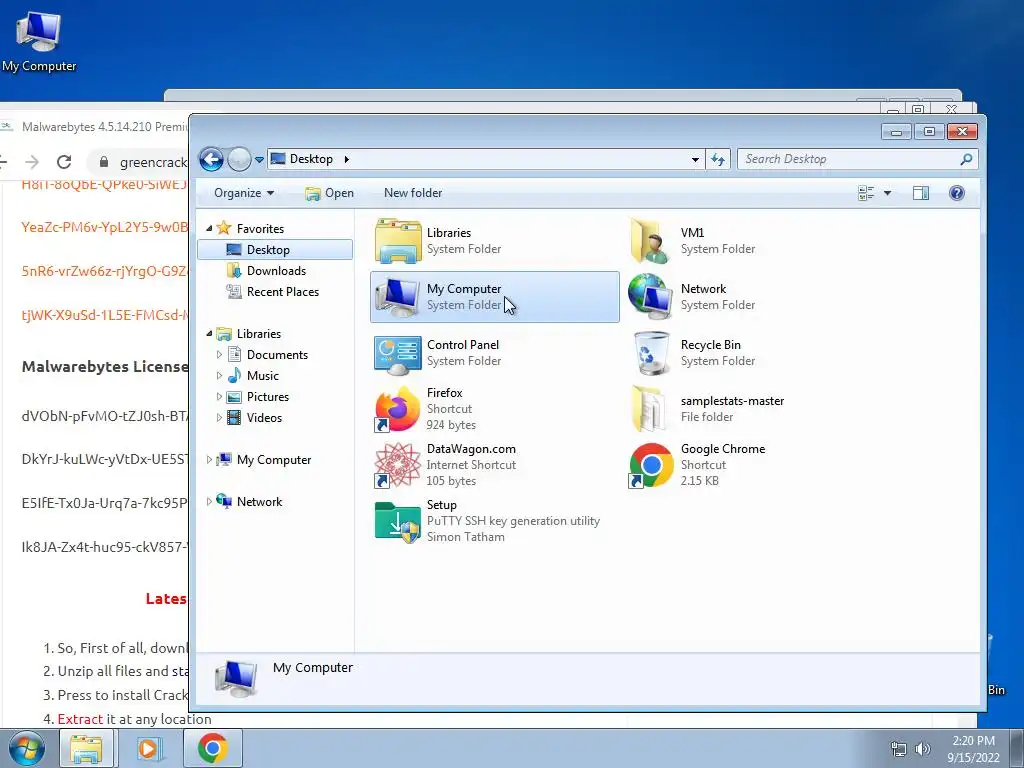Expand the Documents library node
The image size is (1024, 768).
pyautogui.click(x=219, y=355)
